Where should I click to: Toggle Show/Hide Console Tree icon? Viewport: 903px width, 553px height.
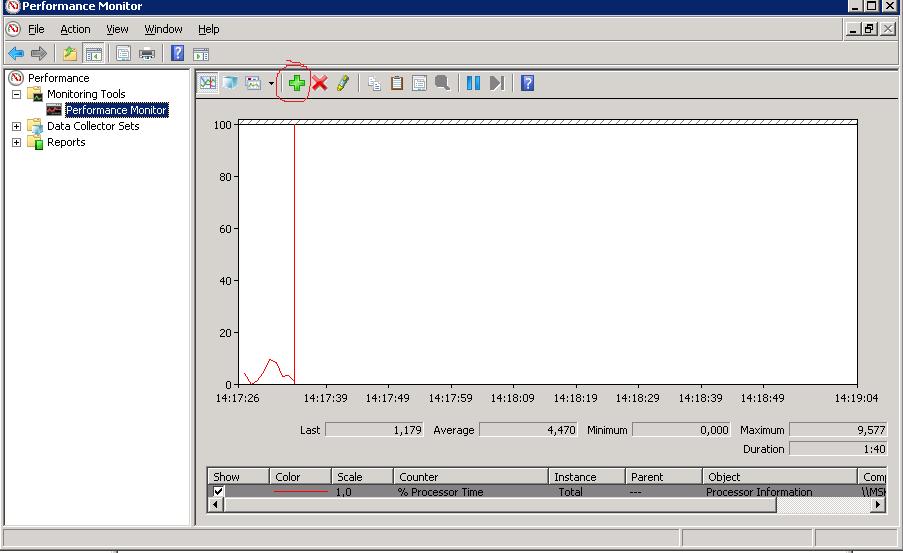93,54
